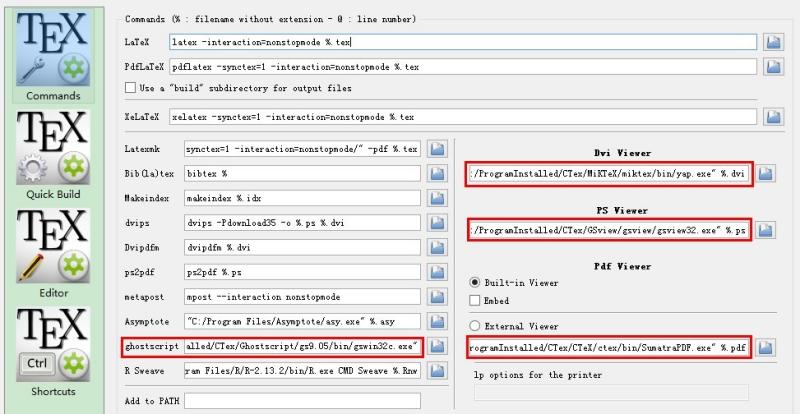Toggle the Embed checkbox
The image size is (800, 414).
[x=474, y=301]
